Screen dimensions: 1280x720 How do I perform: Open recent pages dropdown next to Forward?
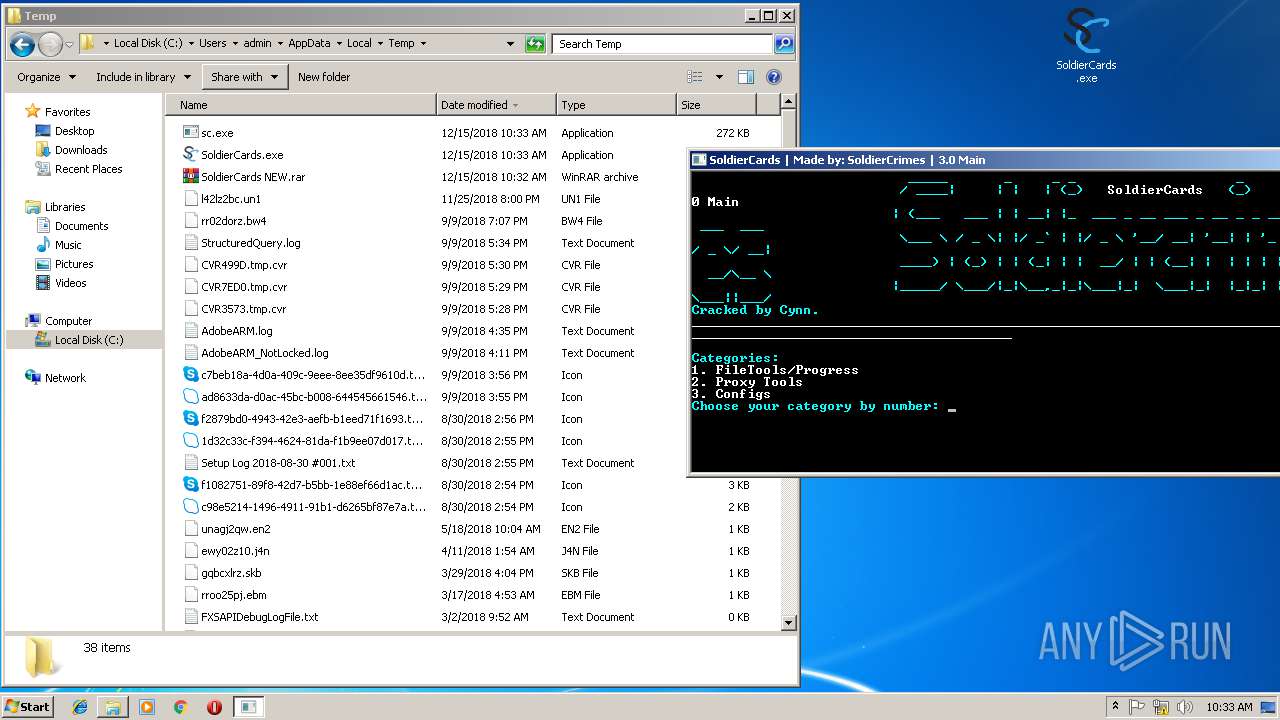click(x=69, y=45)
